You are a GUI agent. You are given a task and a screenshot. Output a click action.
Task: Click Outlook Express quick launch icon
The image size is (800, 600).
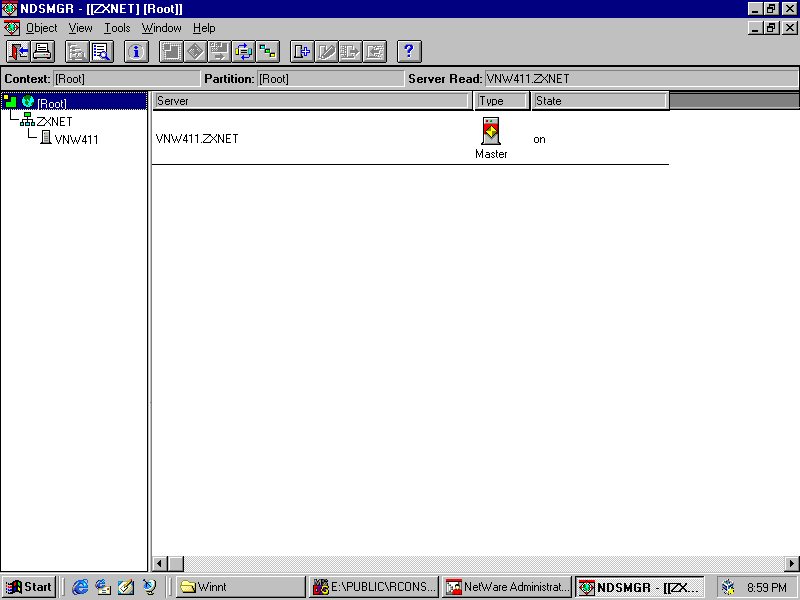(103, 587)
